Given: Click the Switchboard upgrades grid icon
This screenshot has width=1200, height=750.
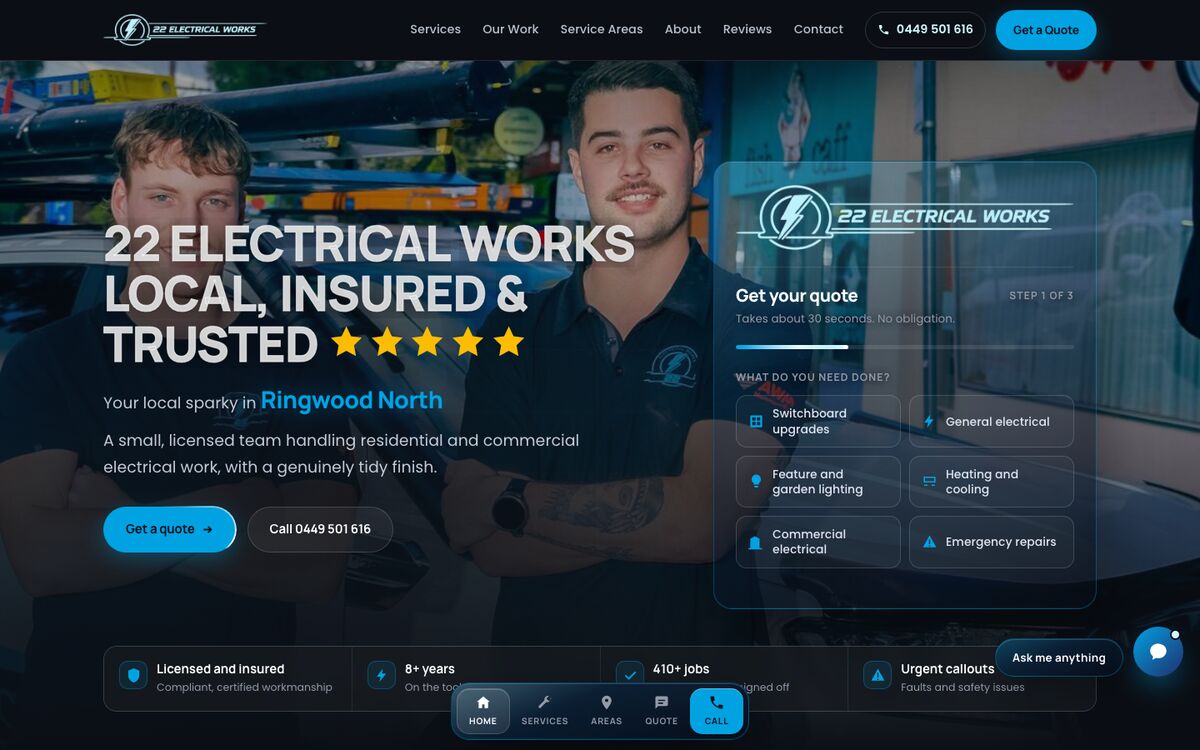Looking at the screenshot, I should 756,421.
